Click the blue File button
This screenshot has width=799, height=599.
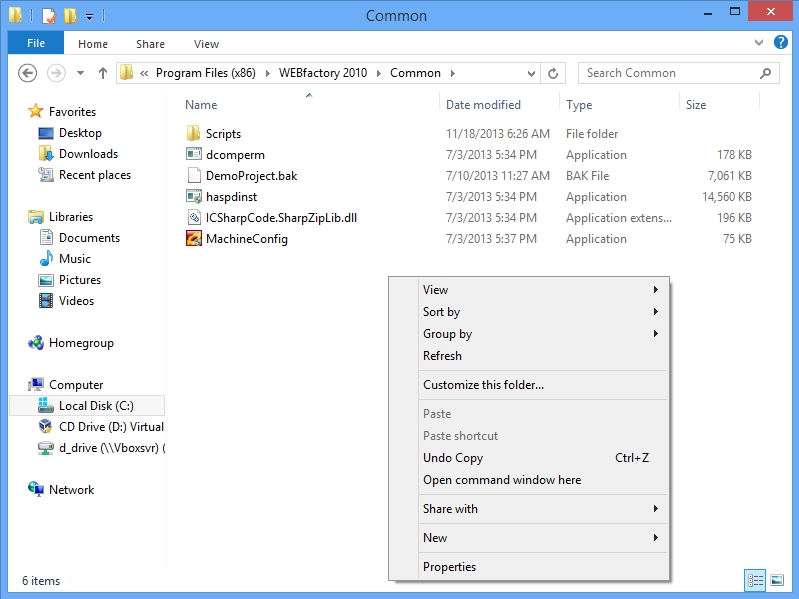coord(36,44)
